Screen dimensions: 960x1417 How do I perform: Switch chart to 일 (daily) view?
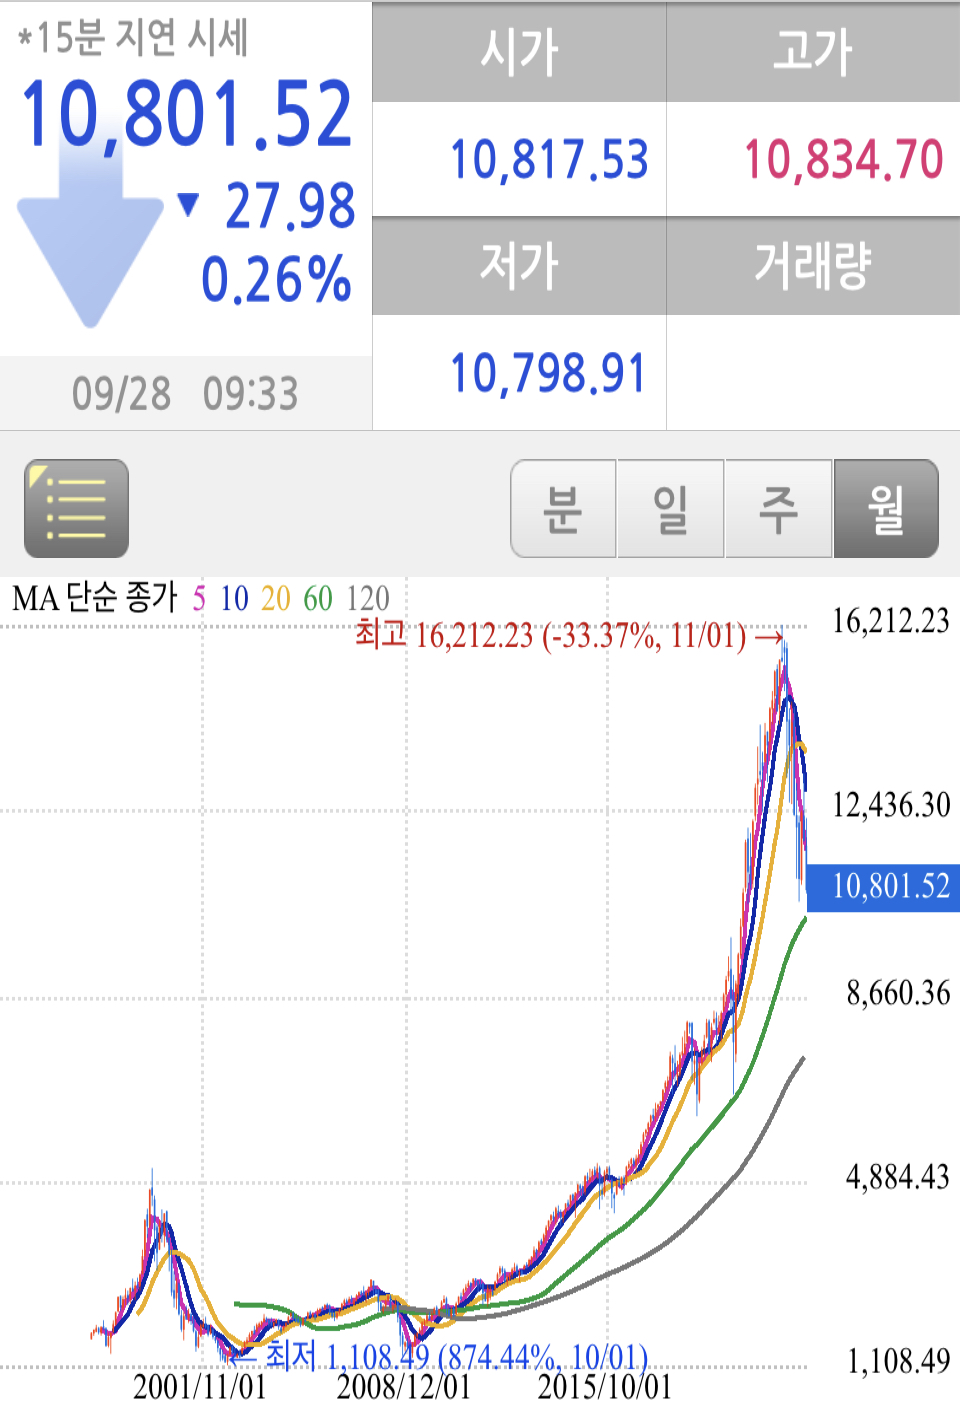(x=670, y=508)
